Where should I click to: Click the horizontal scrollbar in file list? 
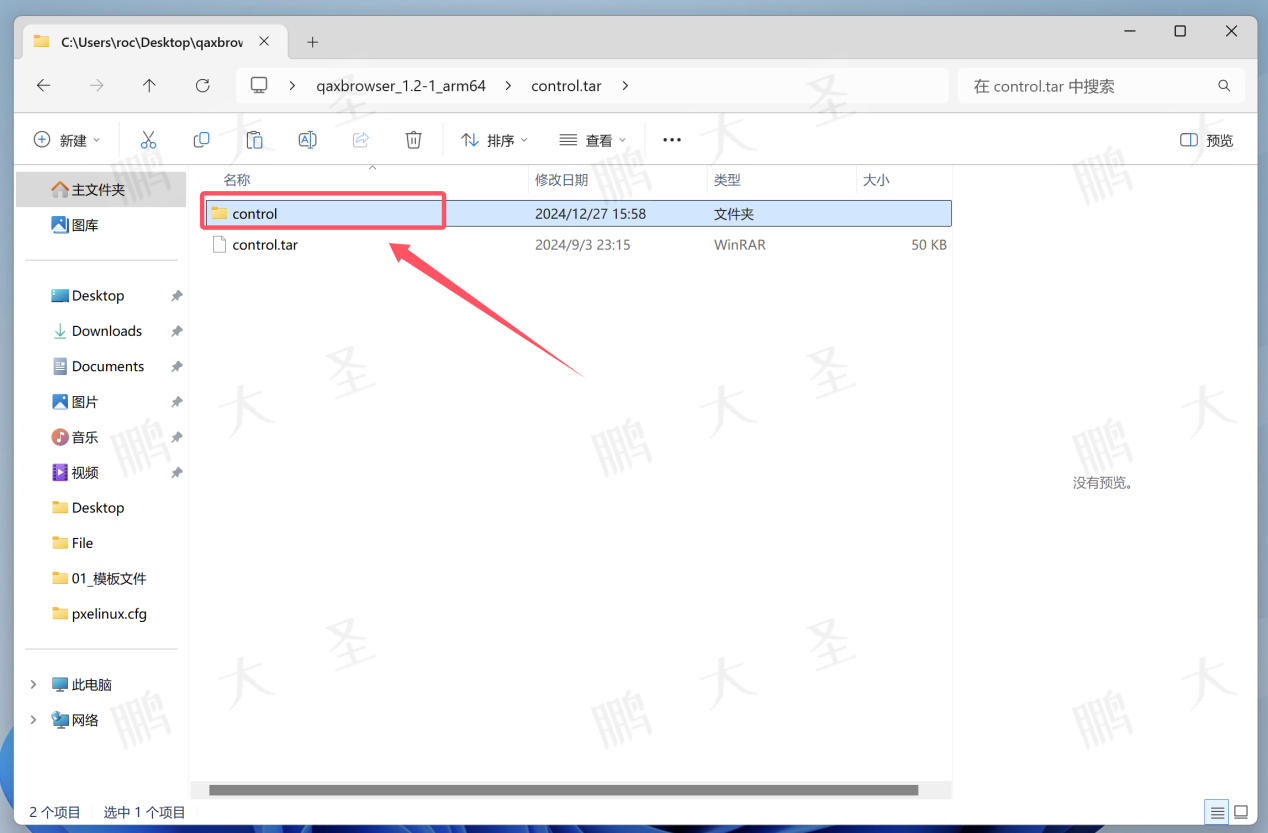(x=563, y=790)
